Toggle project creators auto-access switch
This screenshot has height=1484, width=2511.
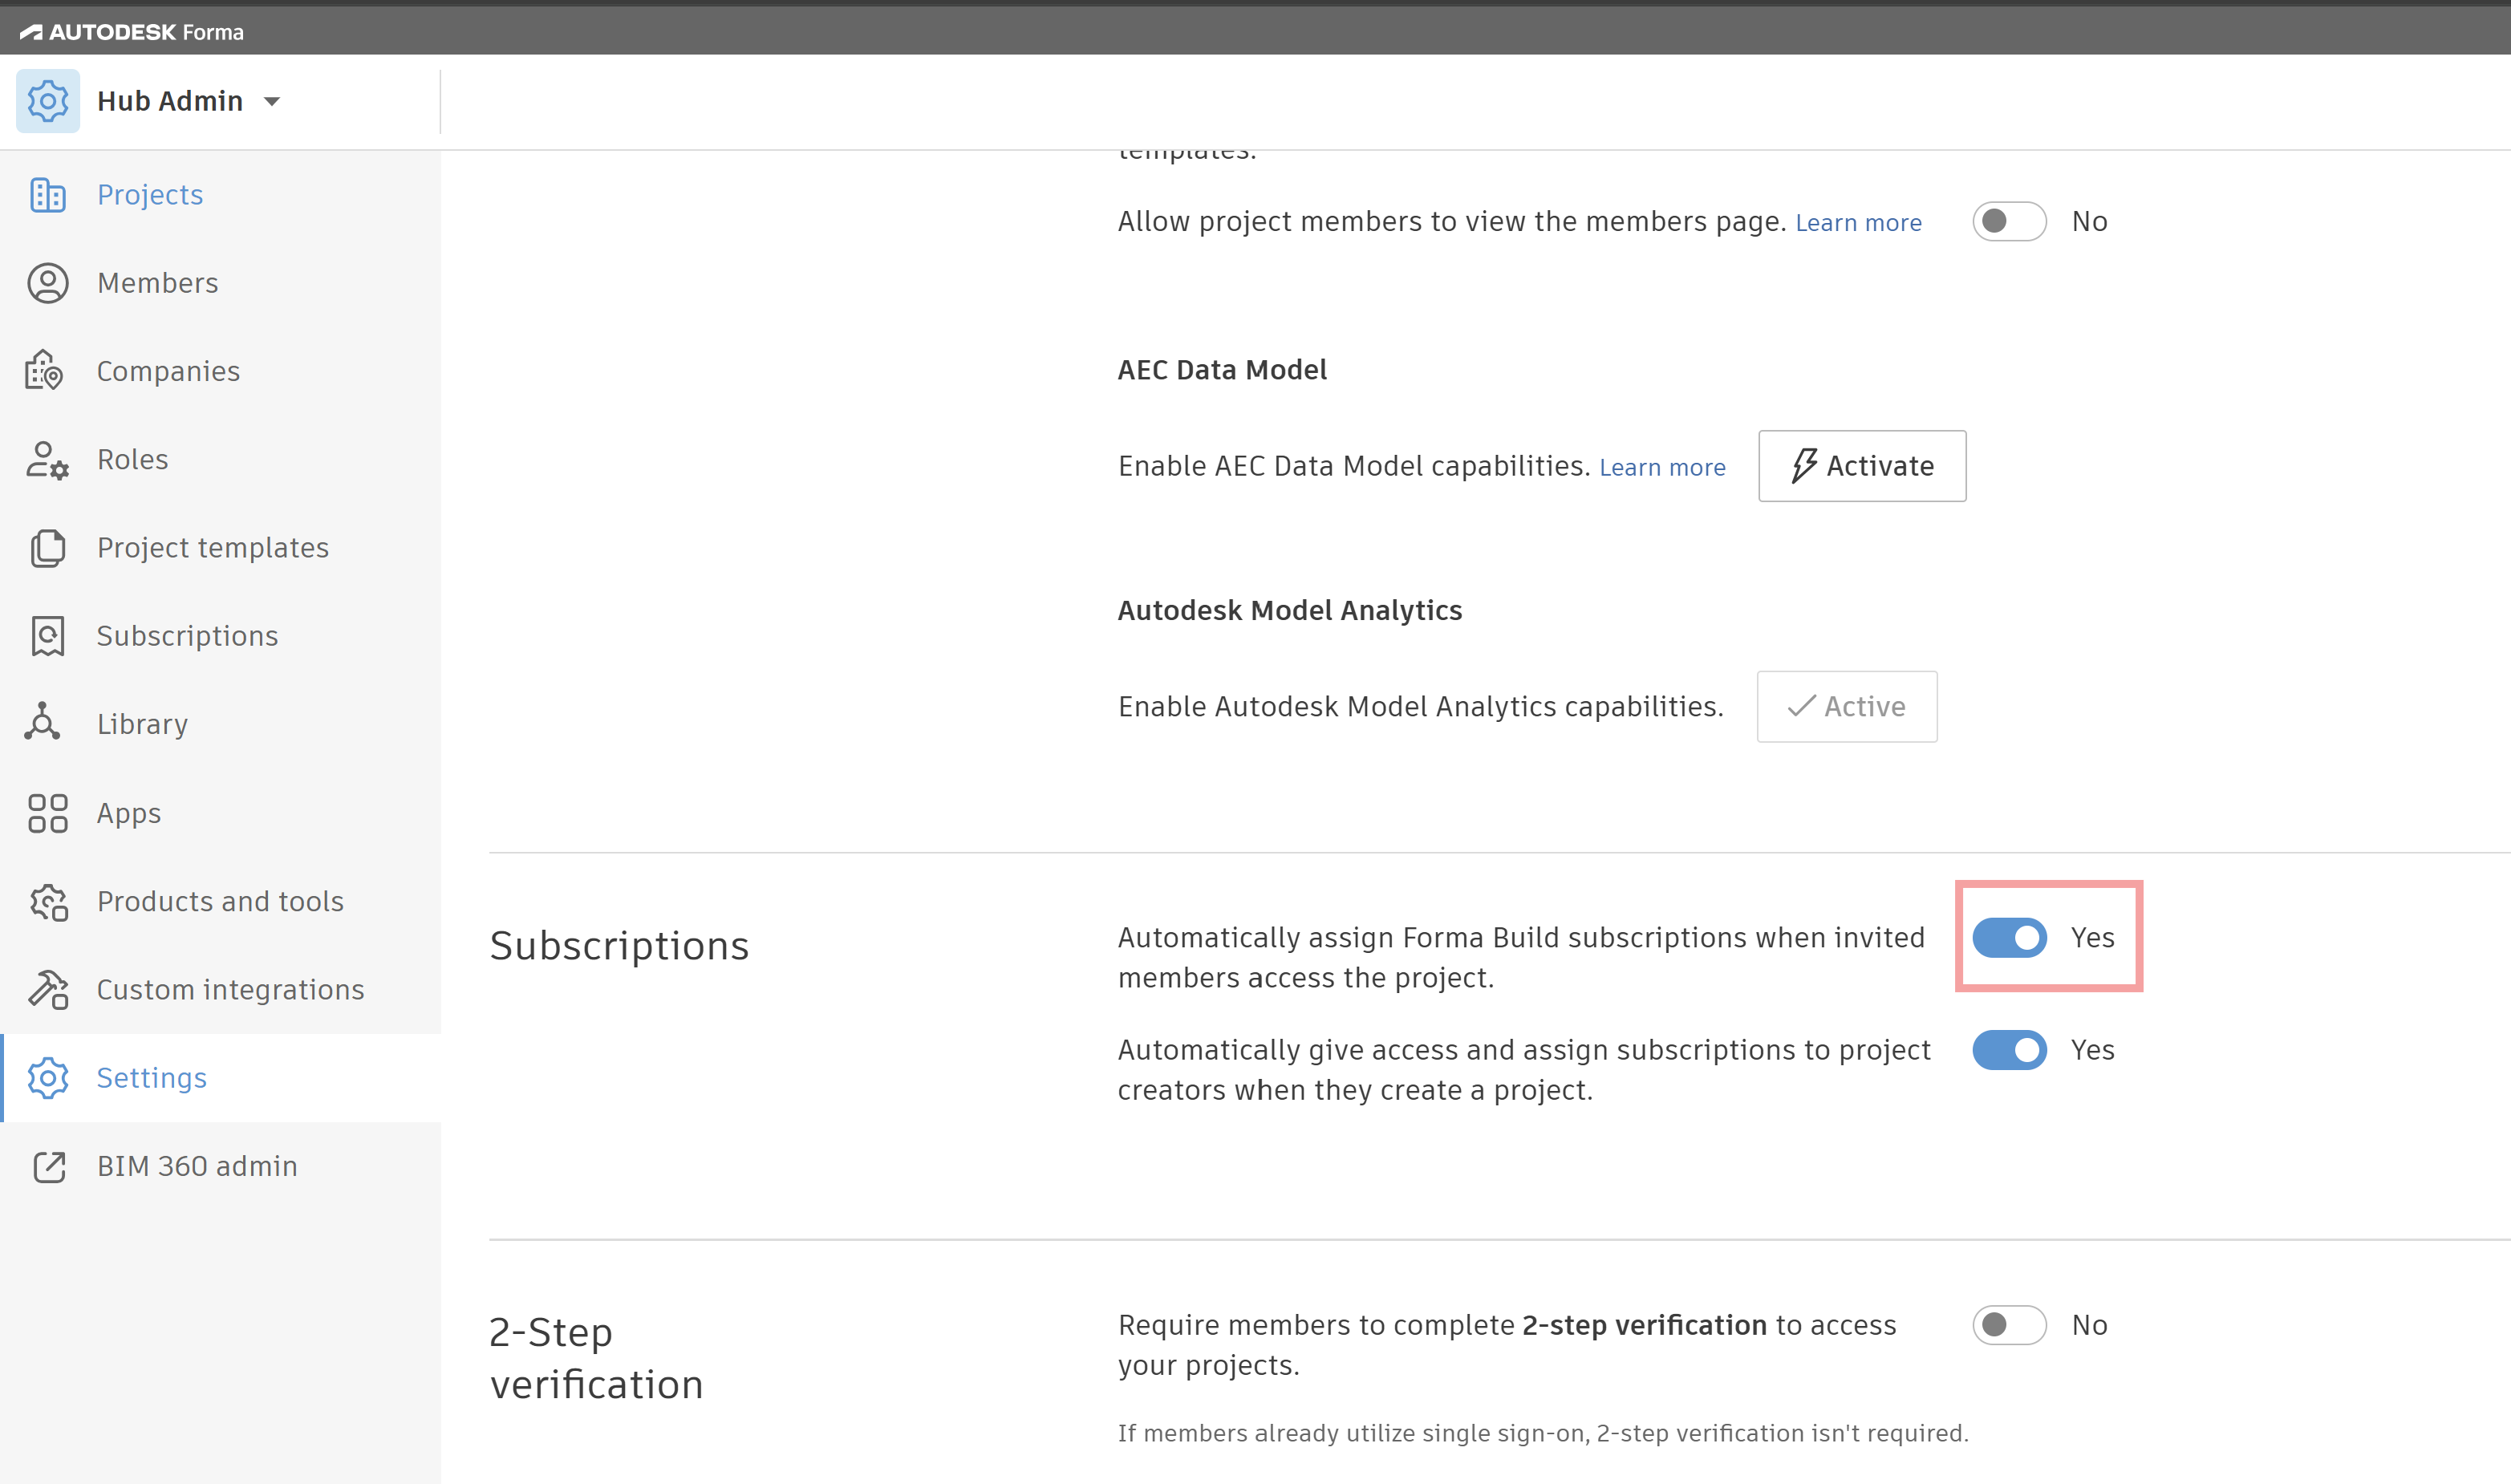pos(2009,1050)
